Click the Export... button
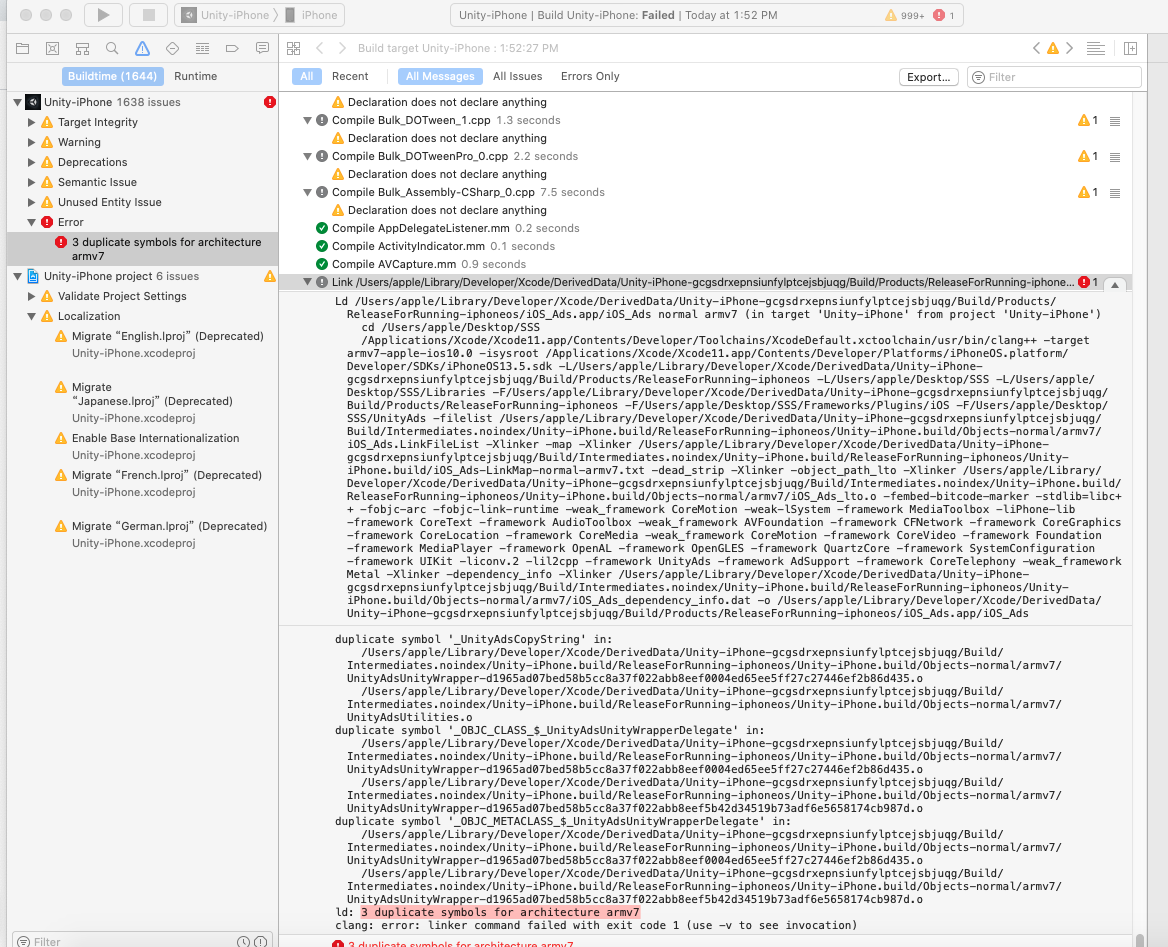 [928, 76]
